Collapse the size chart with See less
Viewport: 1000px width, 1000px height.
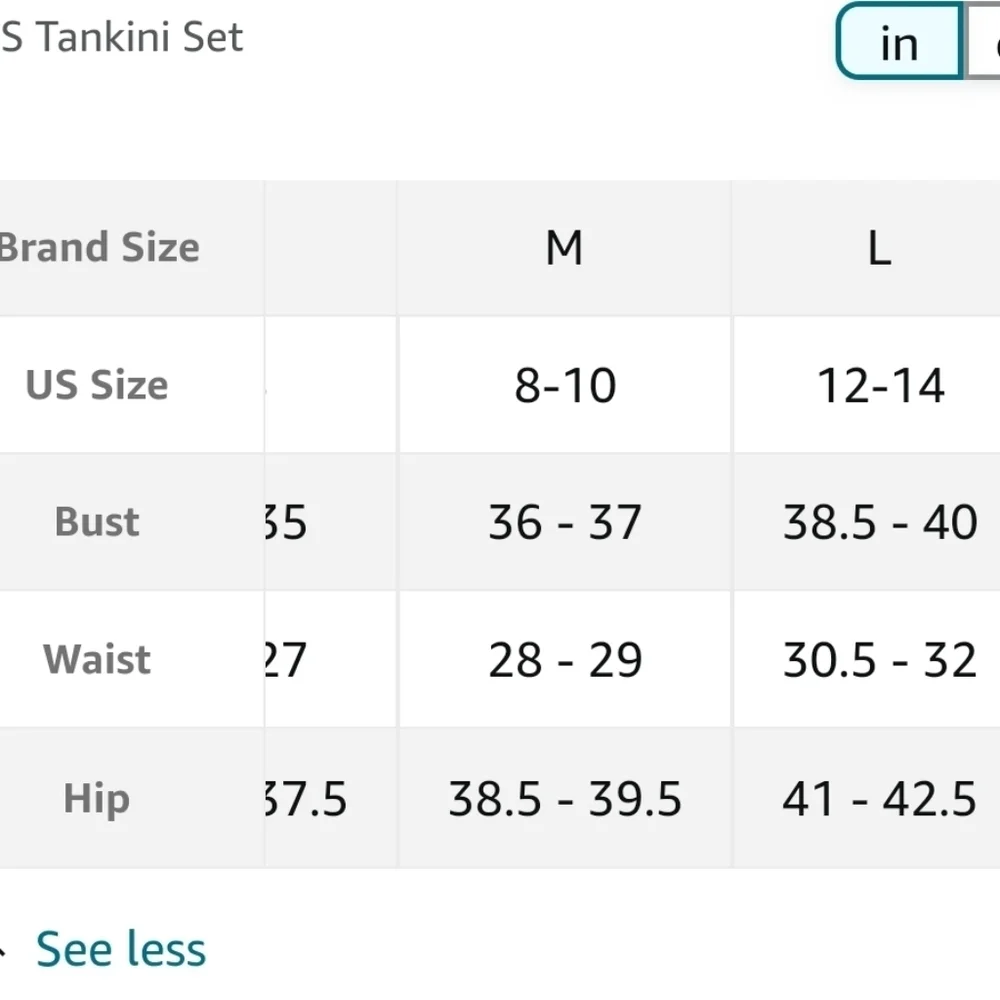[x=121, y=949]
